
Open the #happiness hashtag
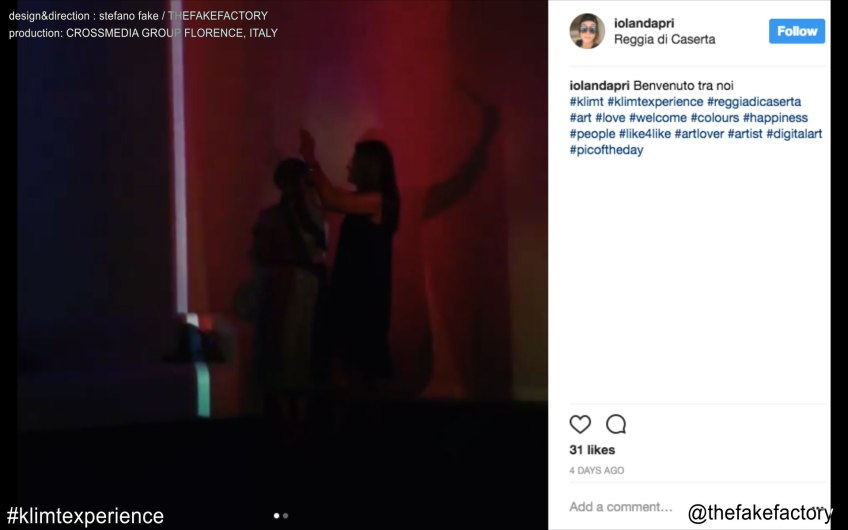[x=775, y=118]
